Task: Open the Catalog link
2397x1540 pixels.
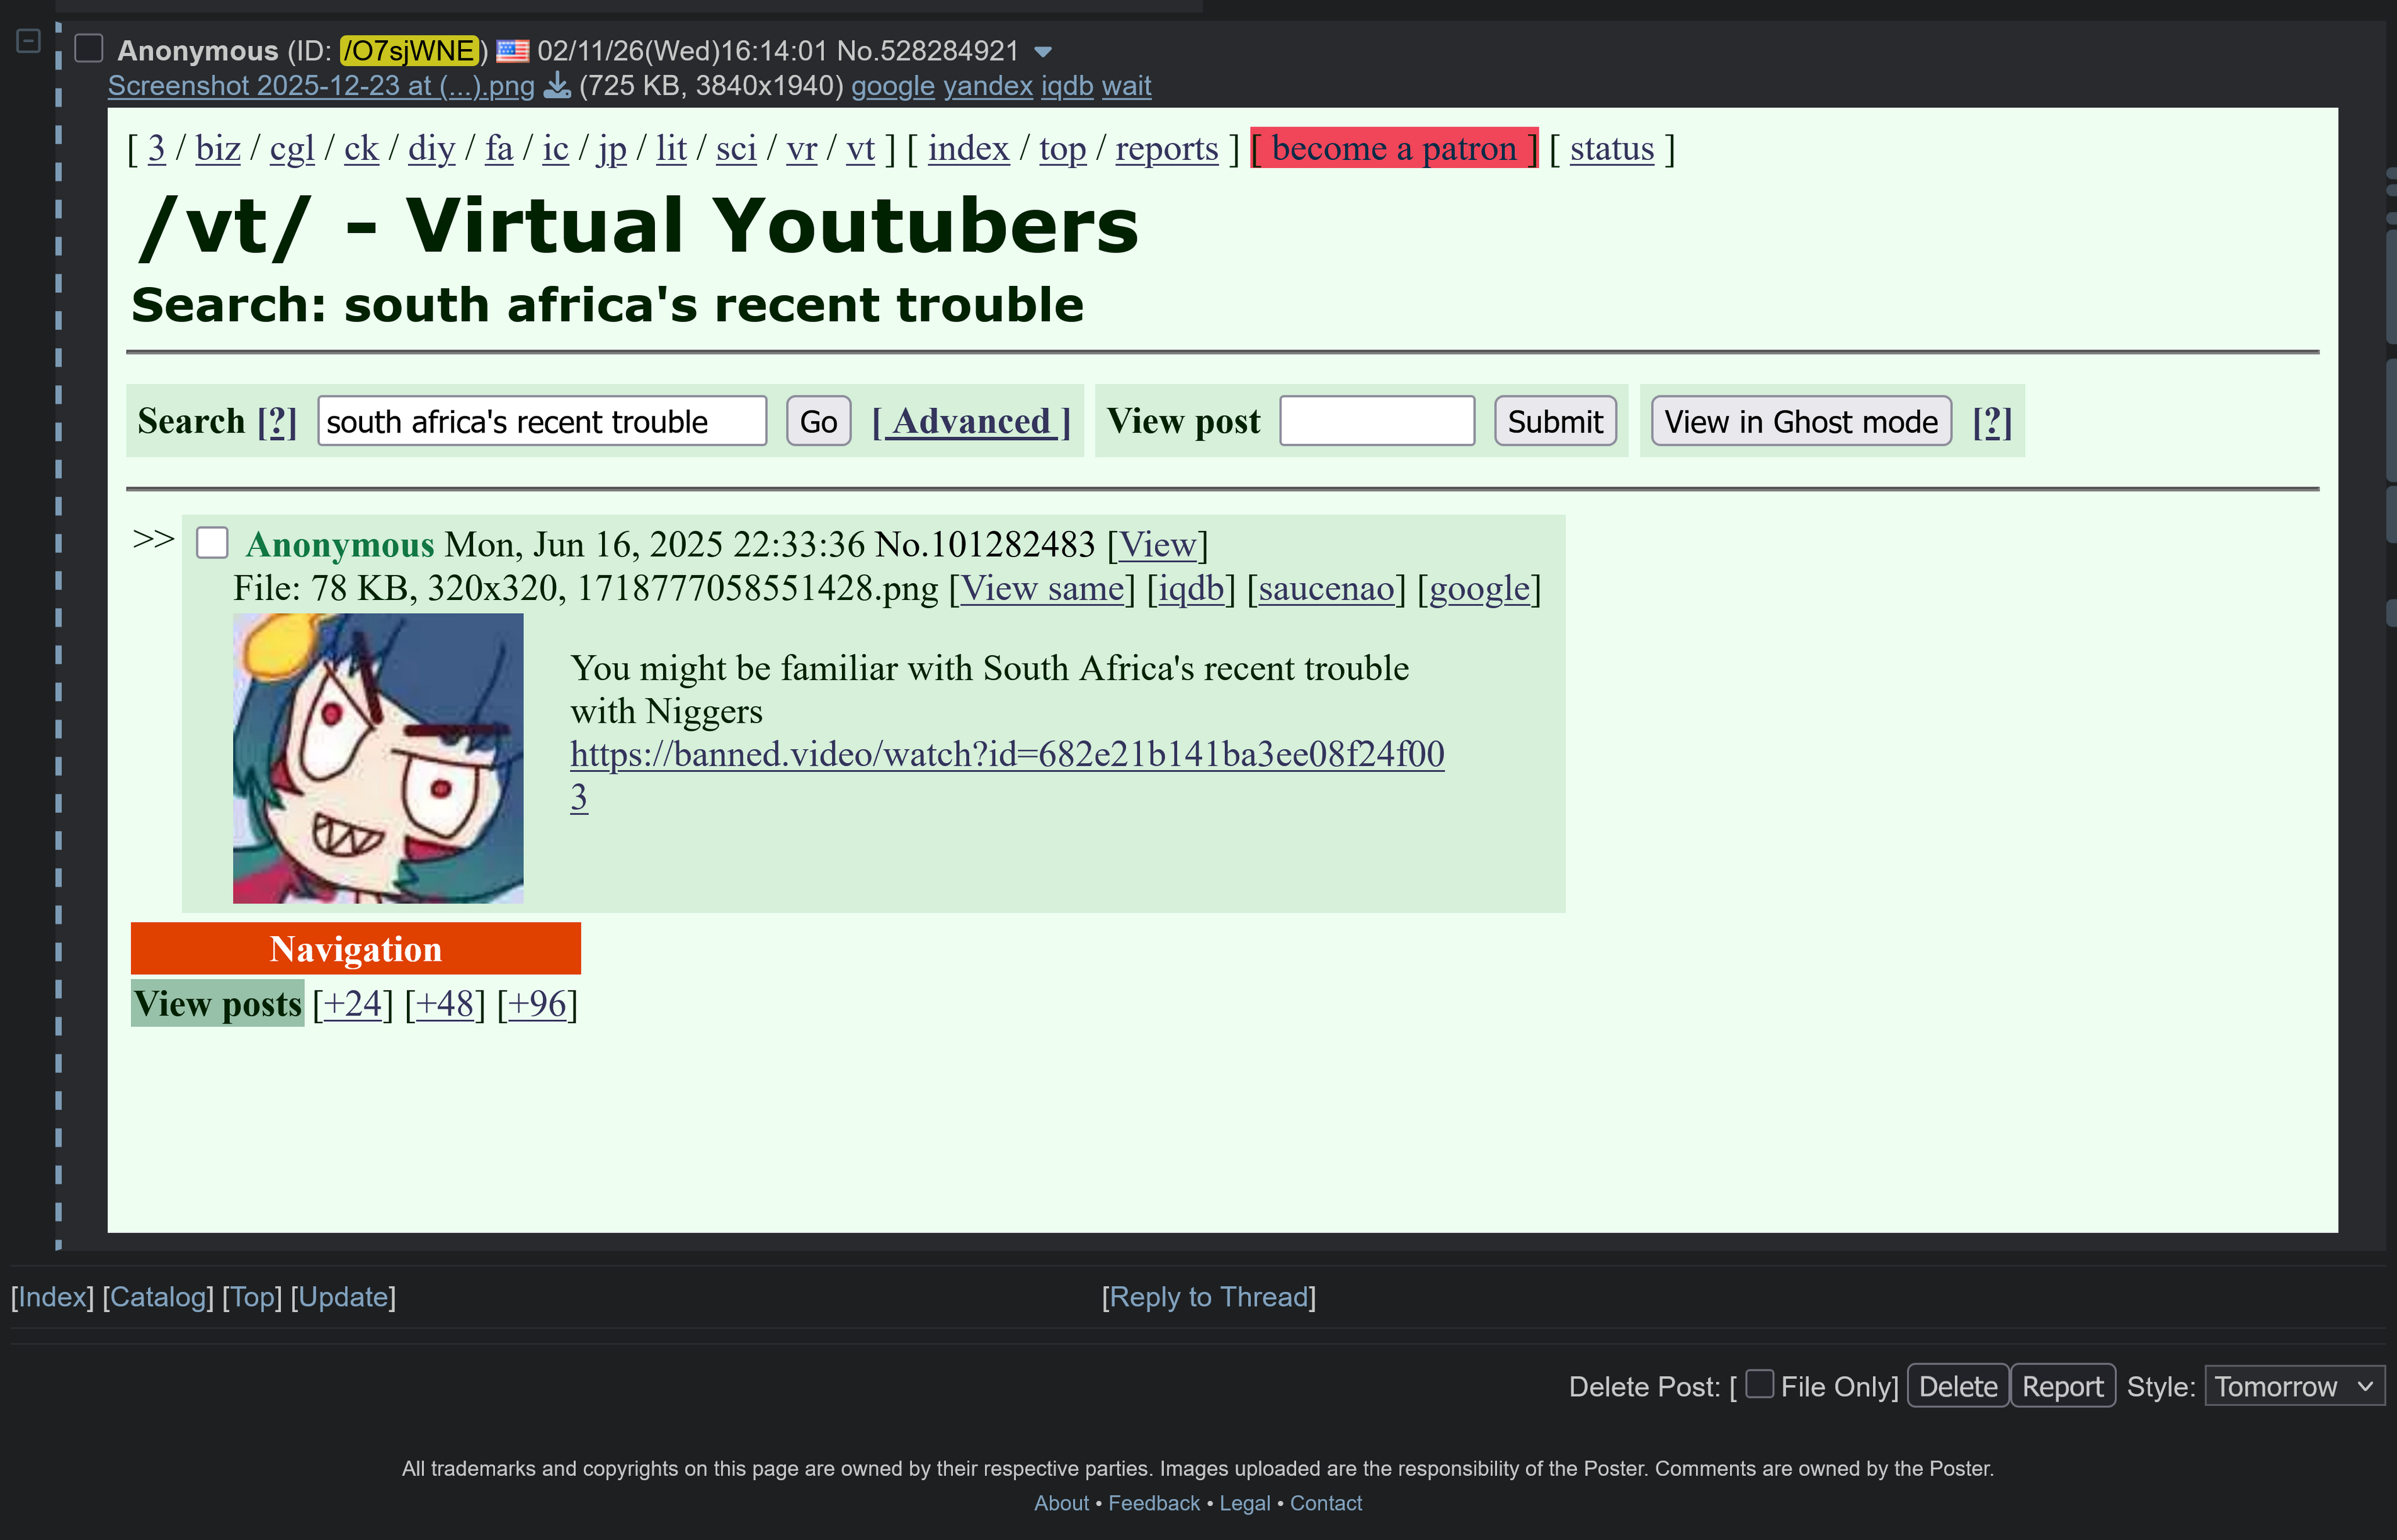Action: (159, 1297)
